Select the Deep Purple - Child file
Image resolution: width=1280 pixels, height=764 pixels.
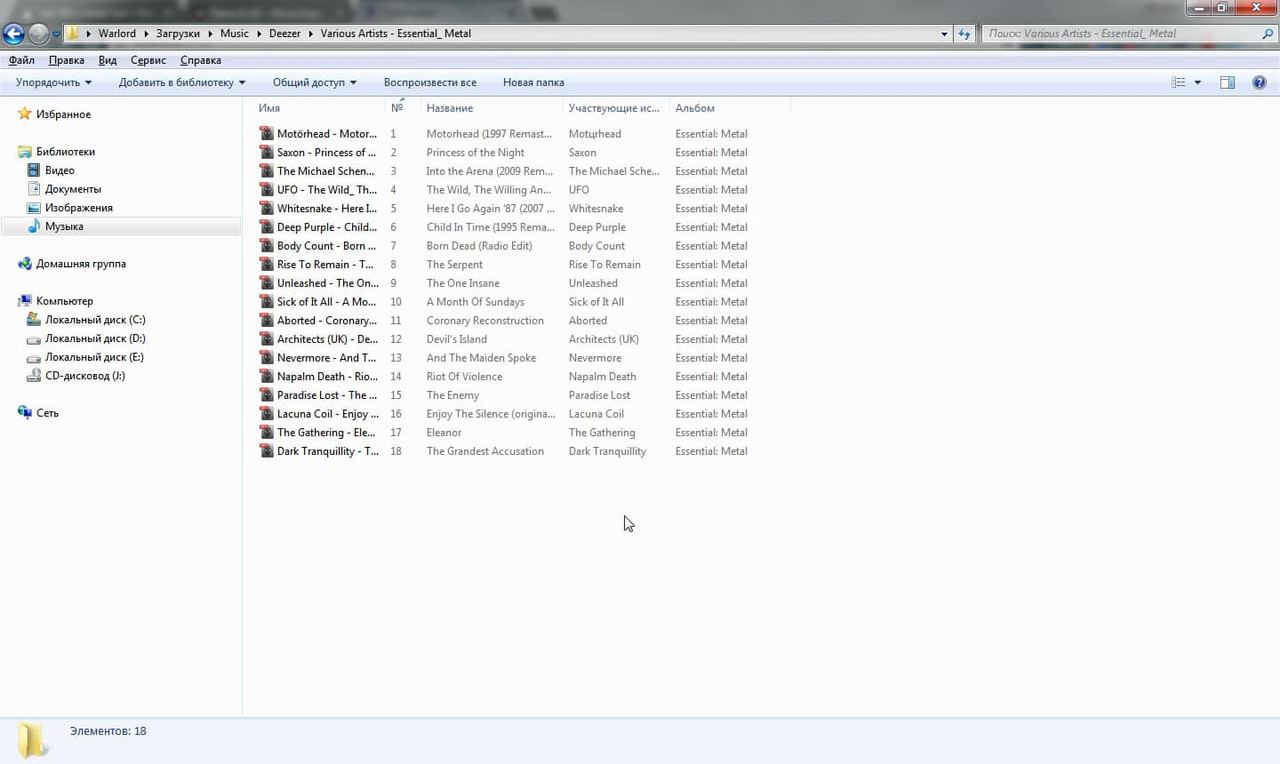[319, 228]
